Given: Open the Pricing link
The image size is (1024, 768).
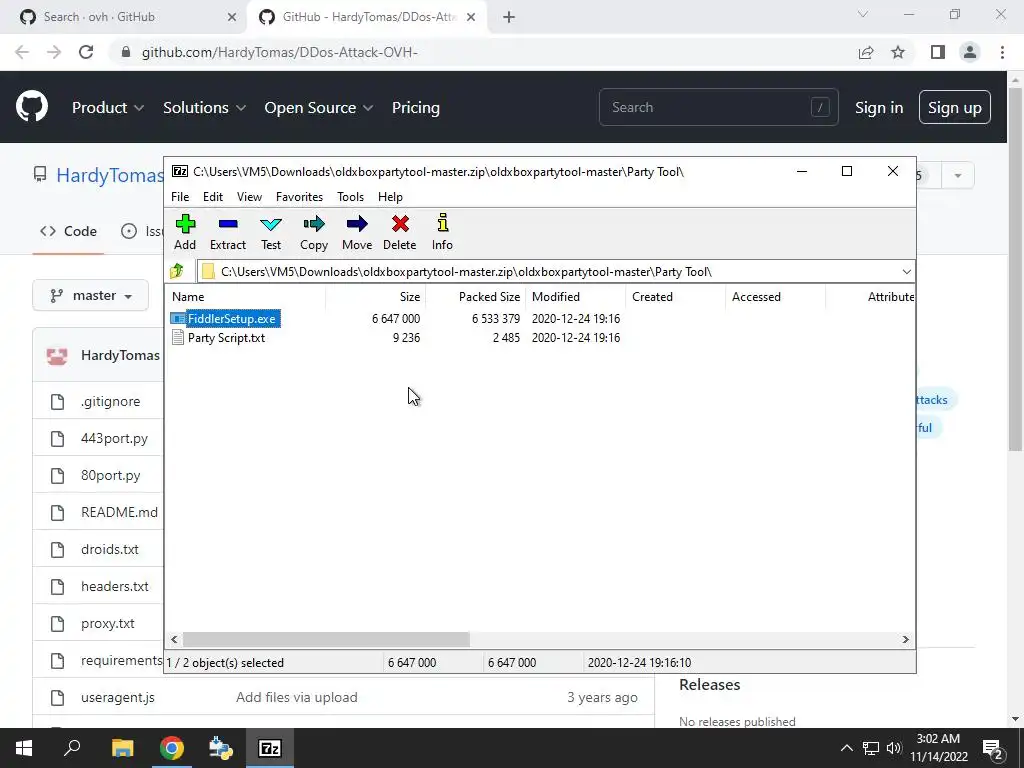Looking at the screenshot, I should pyautogui.click(x=415, y=108).
